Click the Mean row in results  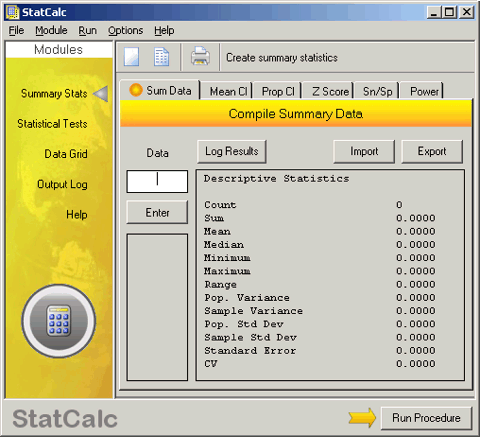320,231
